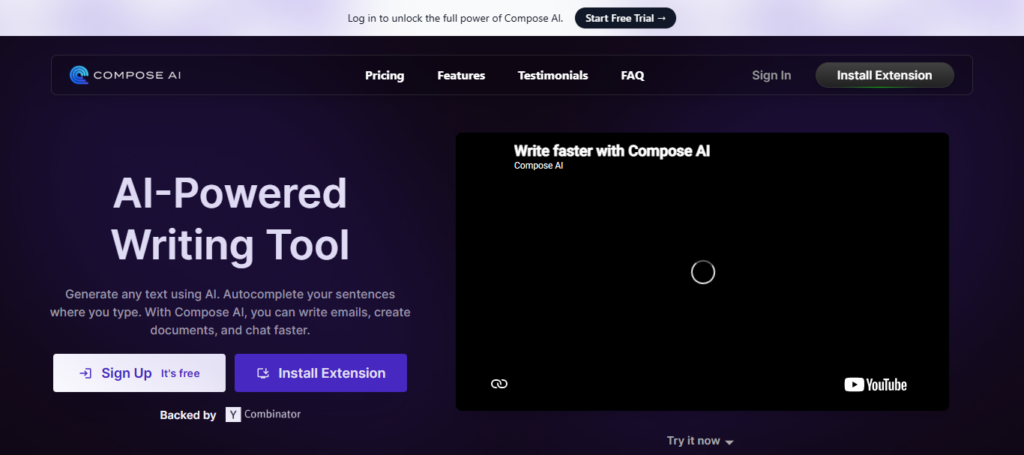Image resolution: width=1024 pixels, height=455 pixels.
Task: Go to the Features section
Action: [461, 75]
